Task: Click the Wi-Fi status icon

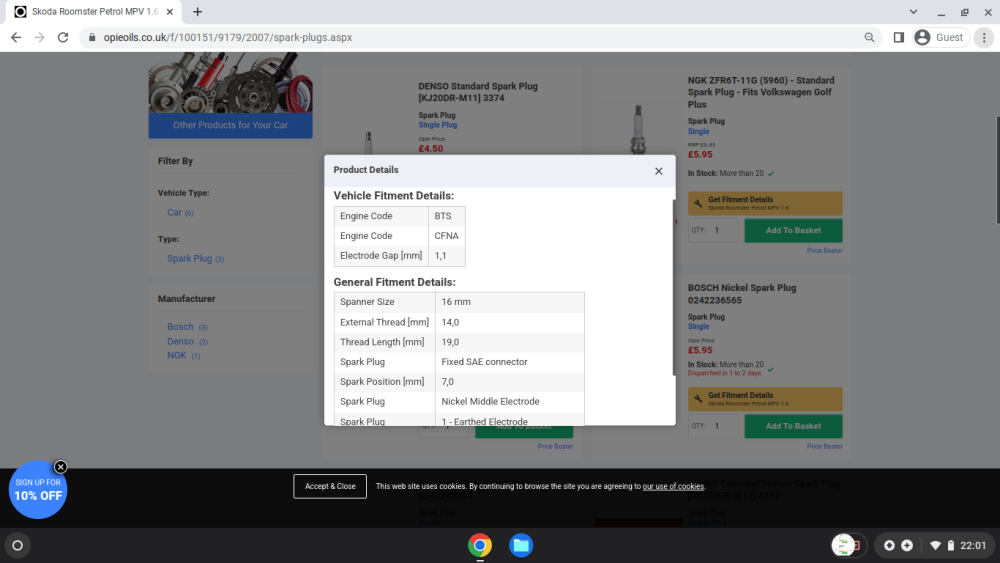Action: [935, 545]
